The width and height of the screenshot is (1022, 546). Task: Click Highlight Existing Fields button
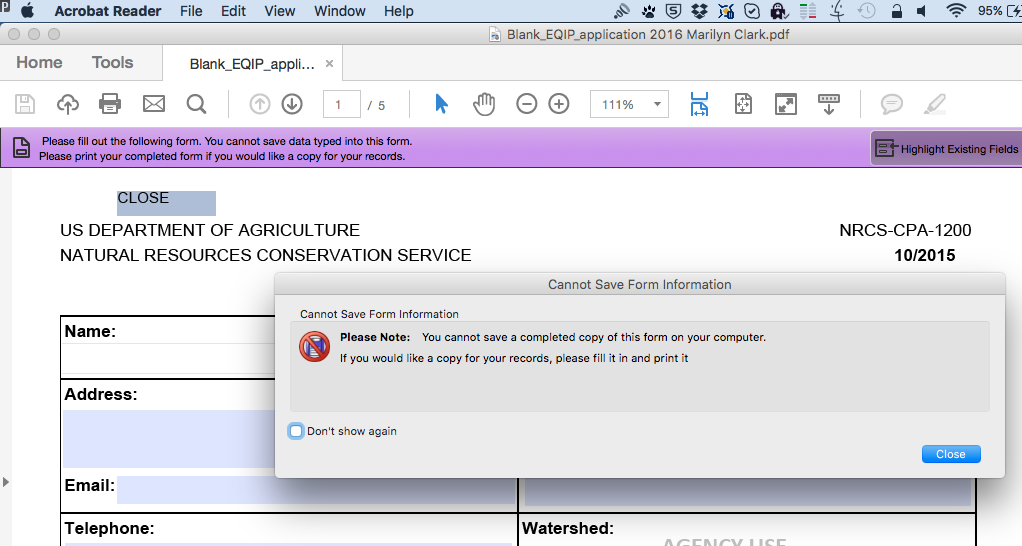(946, 149)
